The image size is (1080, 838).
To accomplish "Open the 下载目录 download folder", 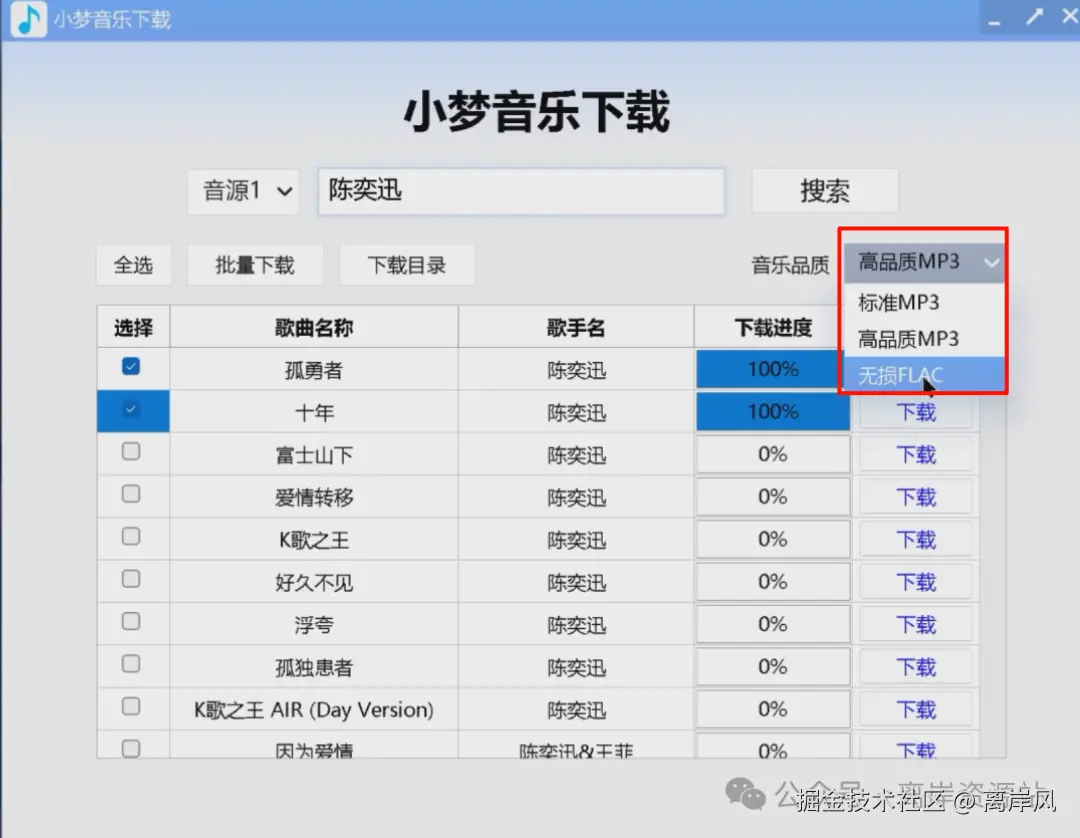I will coord(407,264).
